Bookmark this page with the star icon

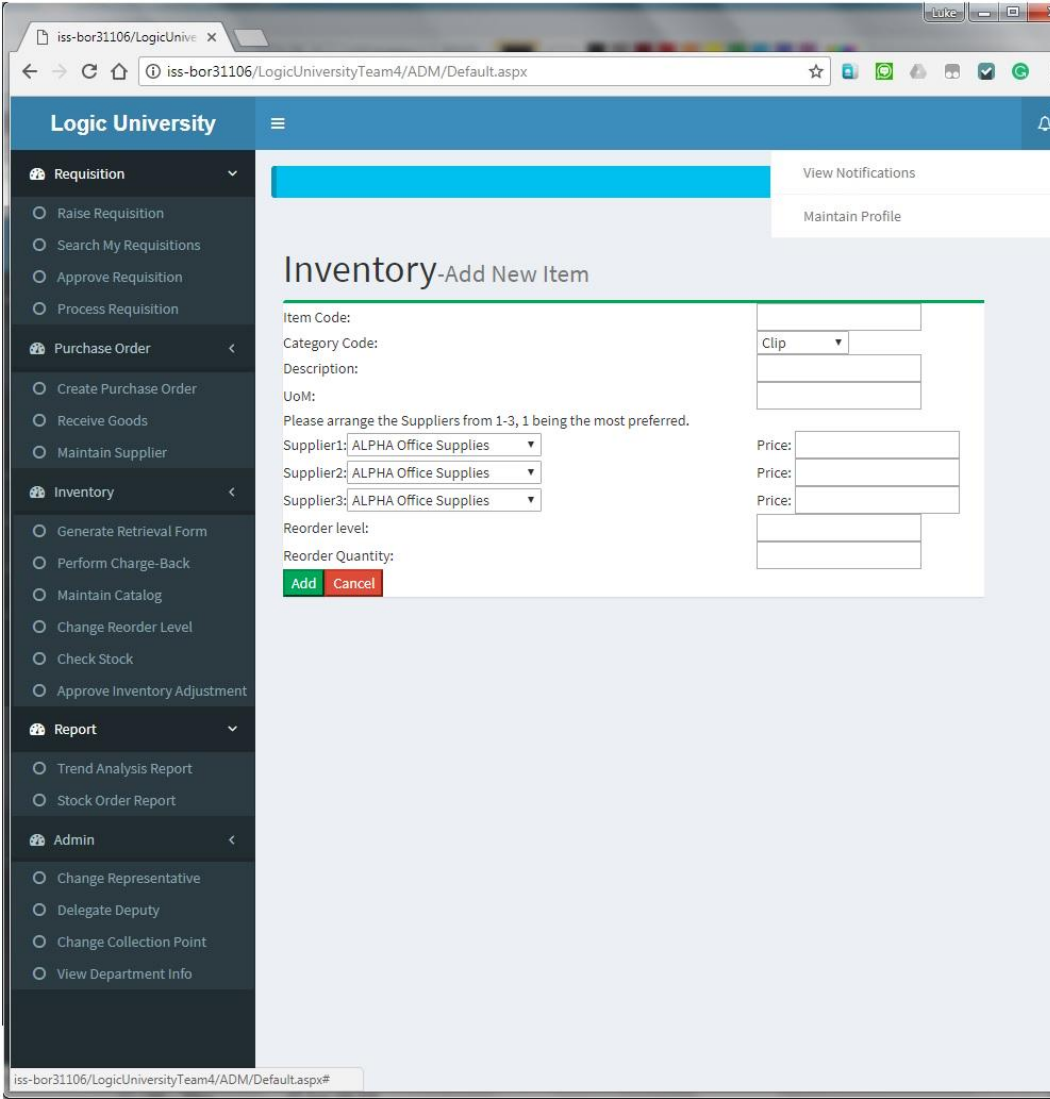(x=815, y=71)
